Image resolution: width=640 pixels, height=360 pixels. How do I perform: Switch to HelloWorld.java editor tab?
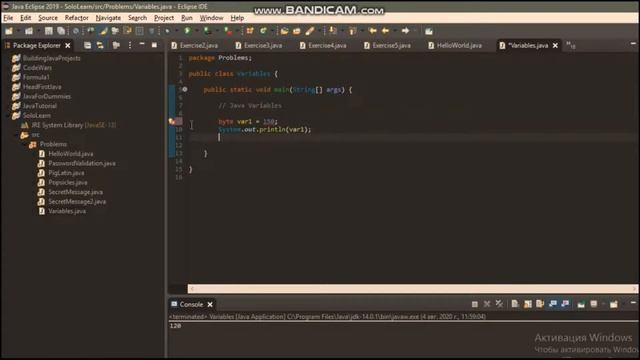[455, 45]
